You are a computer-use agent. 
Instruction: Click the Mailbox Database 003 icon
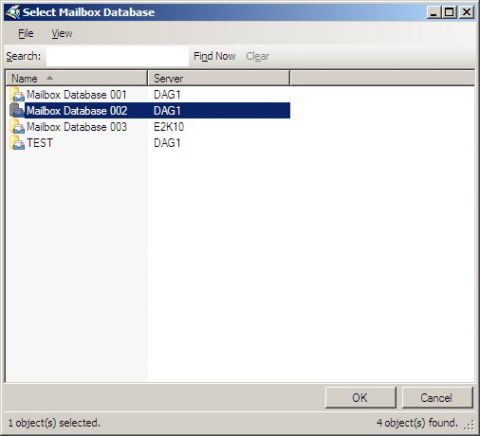coord(17,127)
